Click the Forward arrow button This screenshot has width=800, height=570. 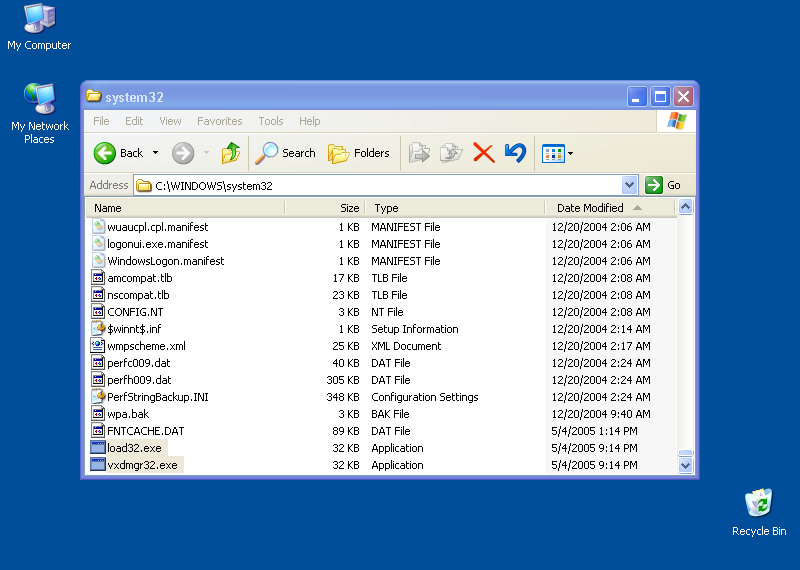[x=183, y=153]
